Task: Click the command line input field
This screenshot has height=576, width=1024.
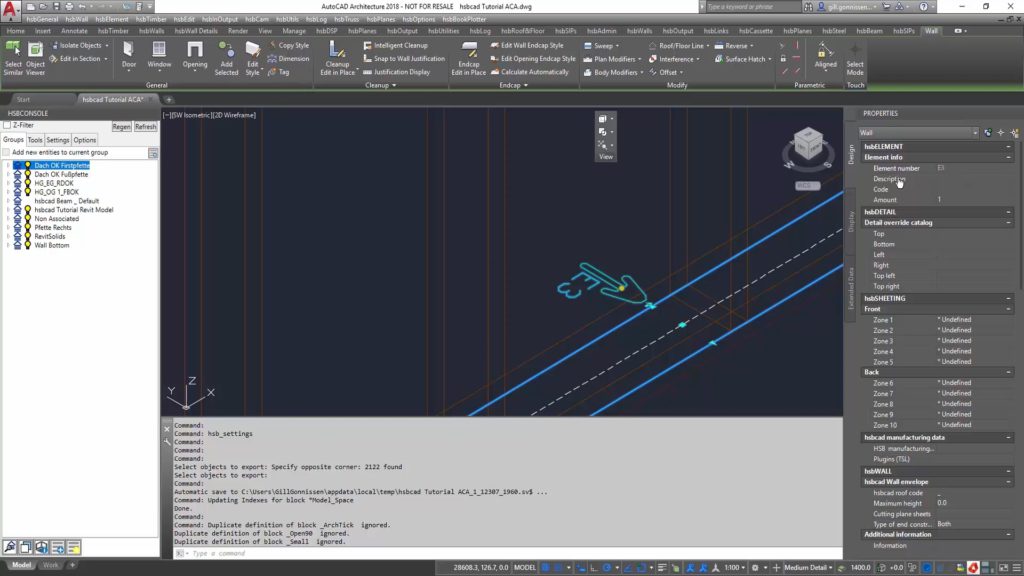Action: [x=509, y=553]
